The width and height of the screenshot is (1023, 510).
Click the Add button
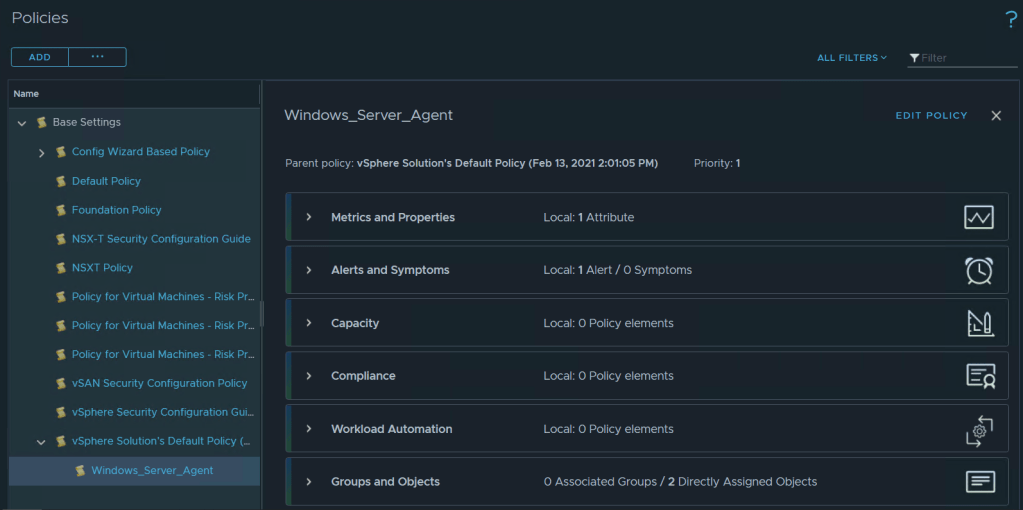[x=40, y=57]
